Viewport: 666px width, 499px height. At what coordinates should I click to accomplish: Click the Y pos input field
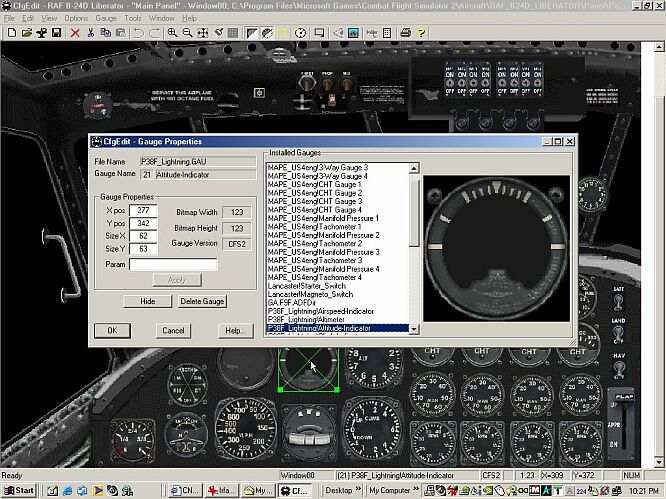pyautogui.click(x=143, y=223)
